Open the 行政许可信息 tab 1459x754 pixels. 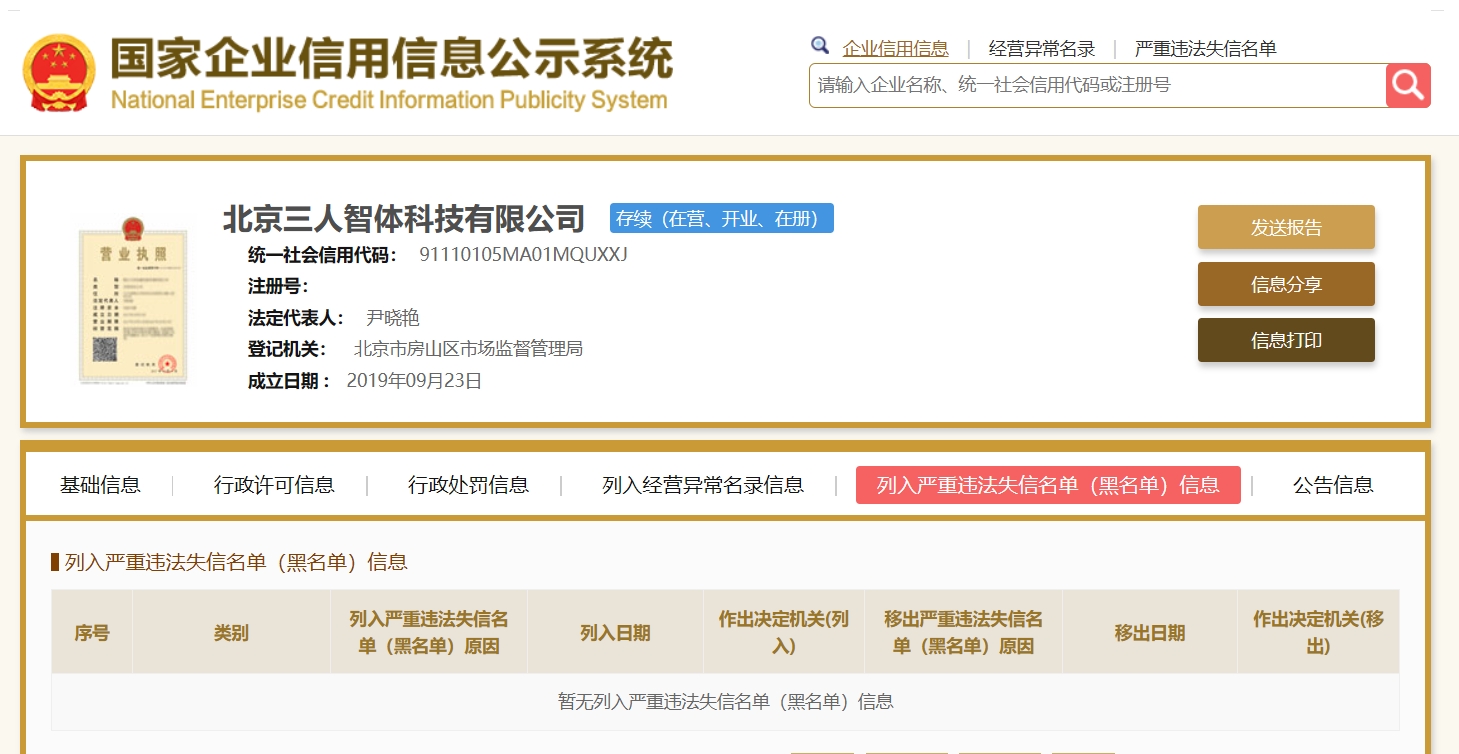pos(274,485)
